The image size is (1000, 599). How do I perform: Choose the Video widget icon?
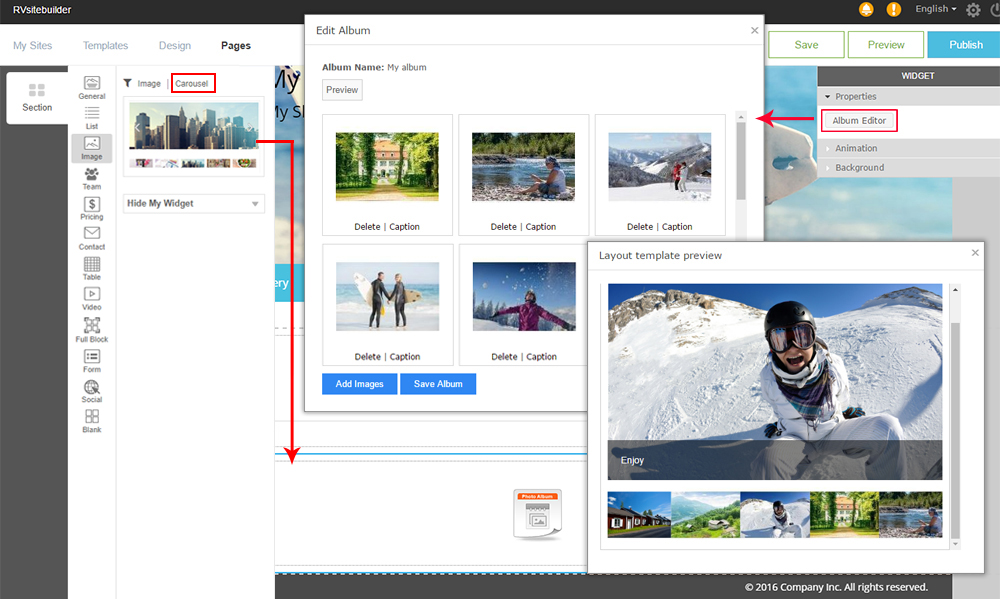tap(91, 298)
